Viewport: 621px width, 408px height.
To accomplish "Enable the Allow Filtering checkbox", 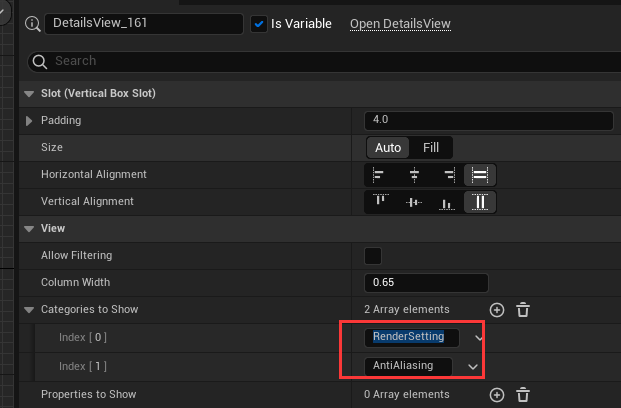I will [x=373, y=256].
